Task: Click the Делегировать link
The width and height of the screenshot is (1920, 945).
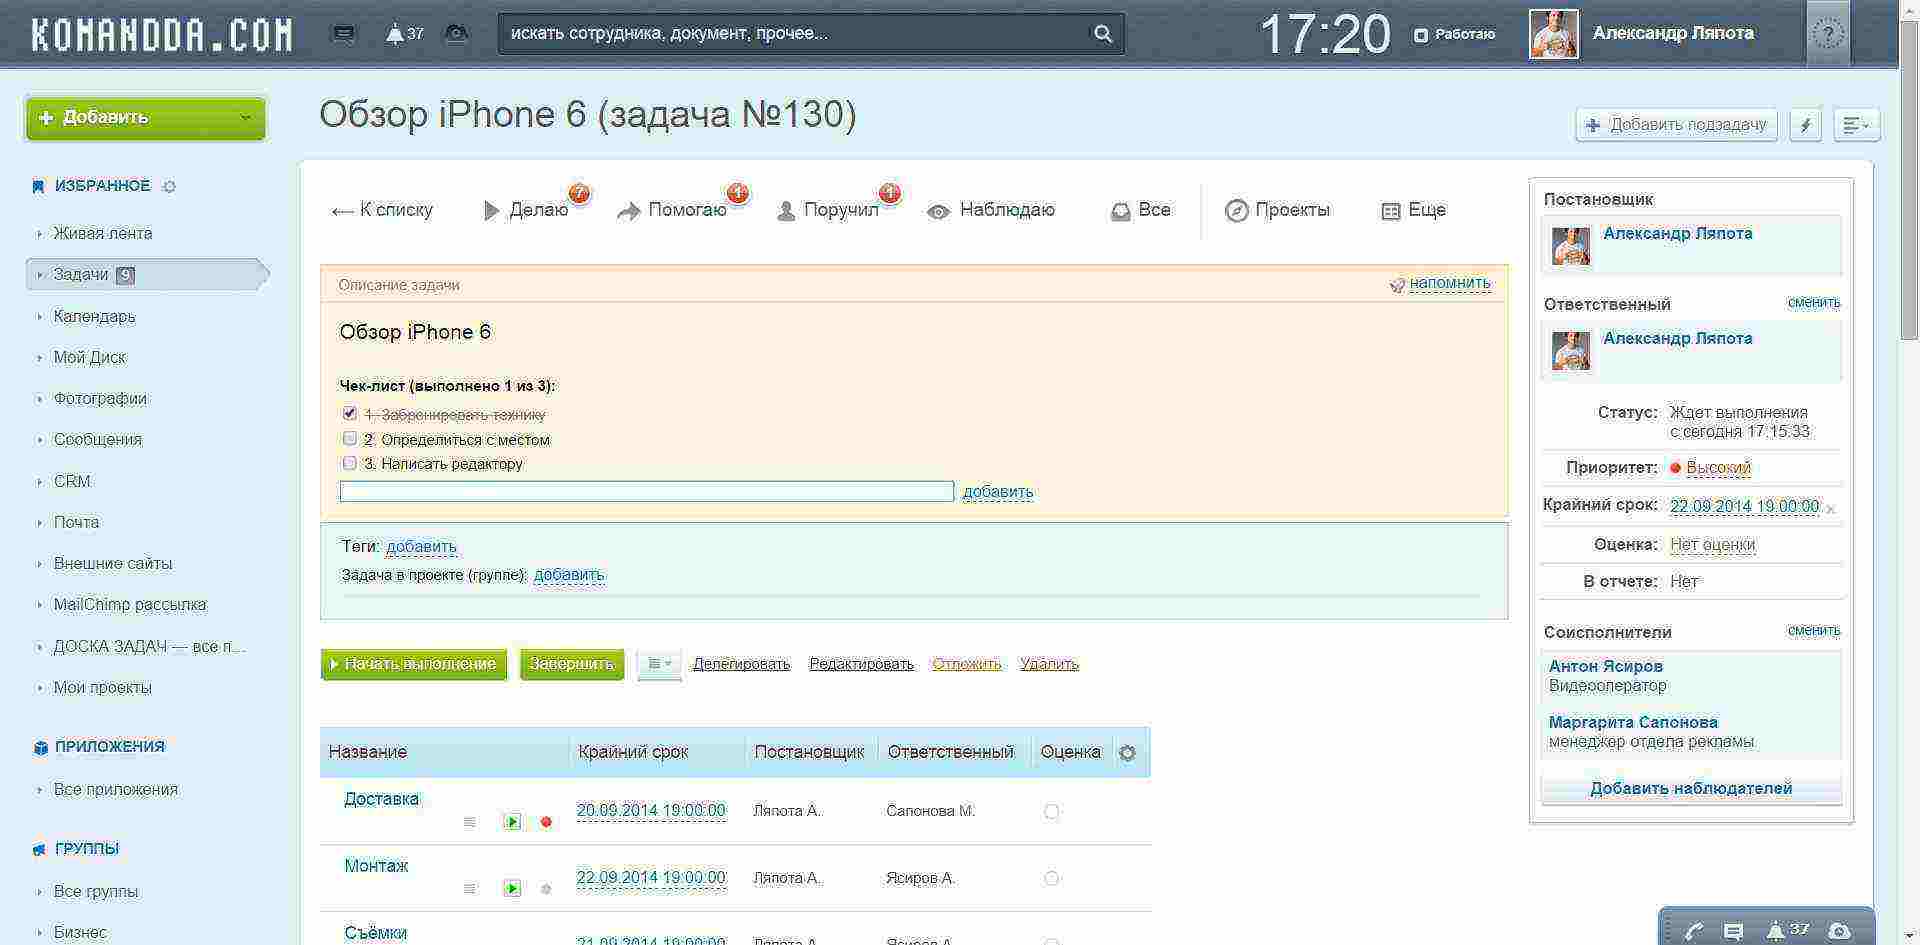Action: coord(741,664)
